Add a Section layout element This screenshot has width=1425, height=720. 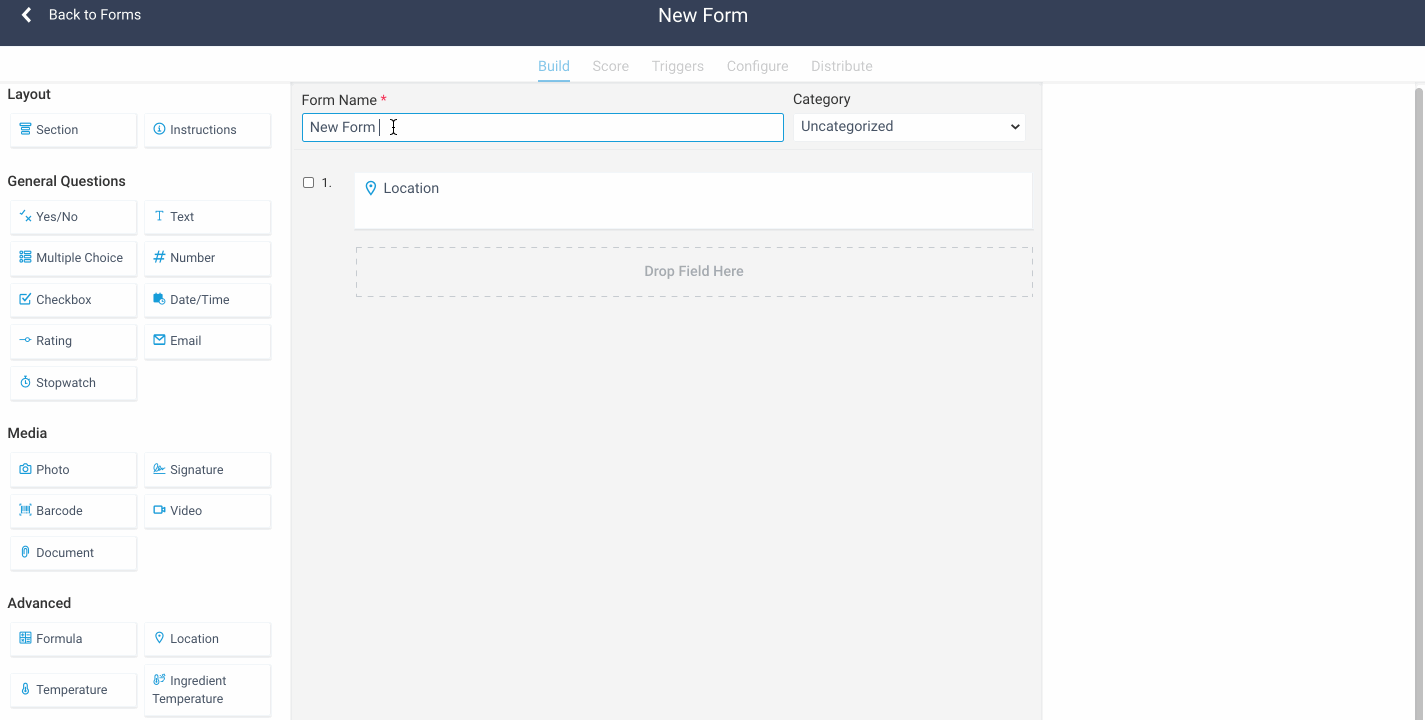point(73,130)
